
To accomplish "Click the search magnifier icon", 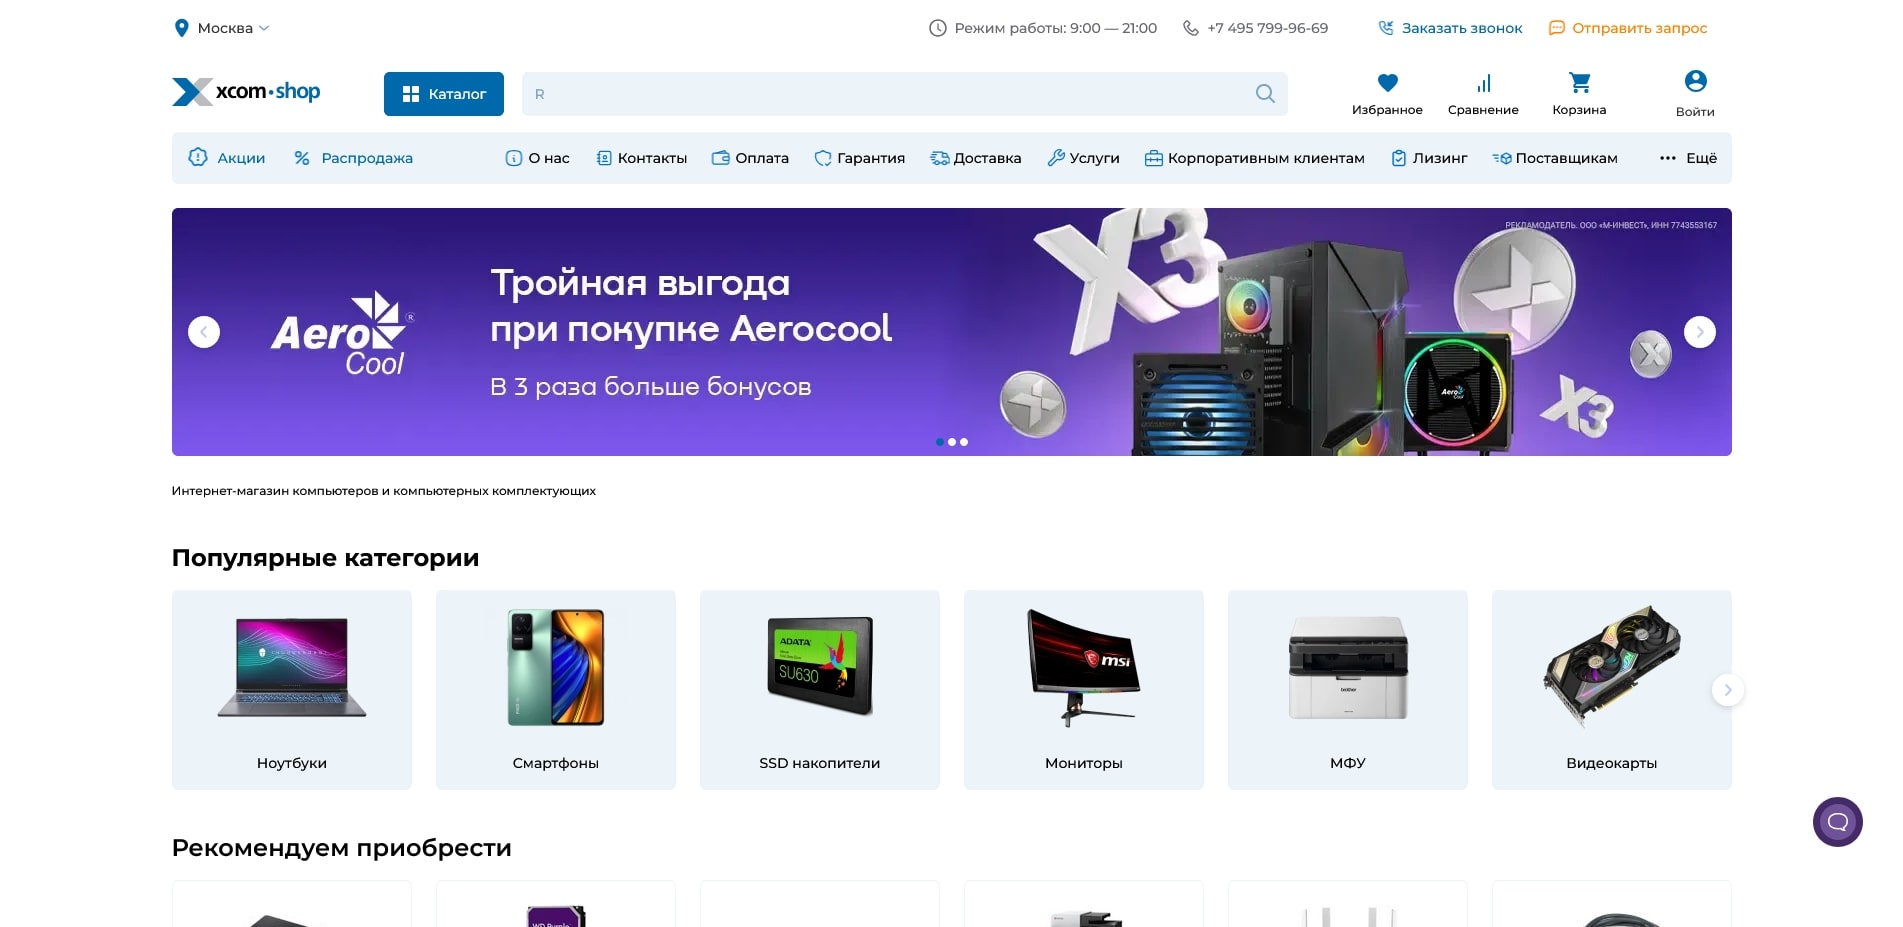I will click(1264, 94).
